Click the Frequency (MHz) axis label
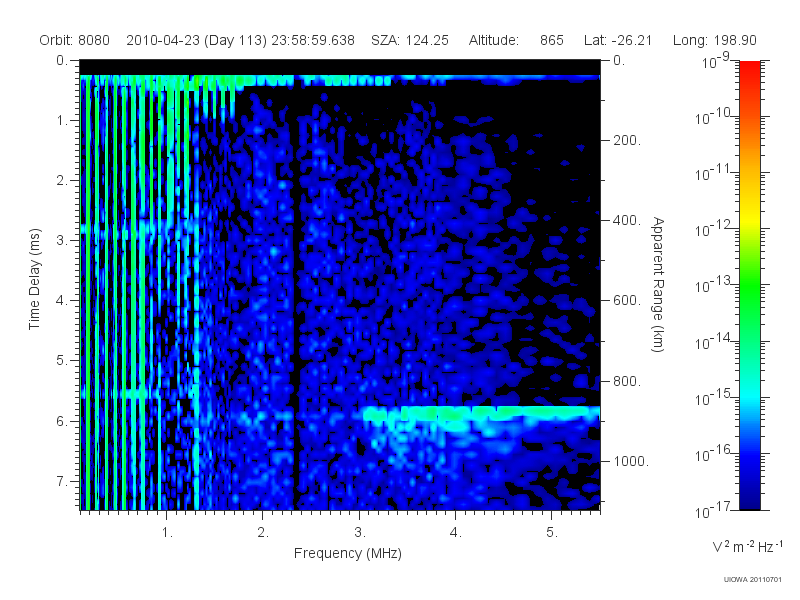Screen dimensions: 800x600 click(x=347, y=554)
